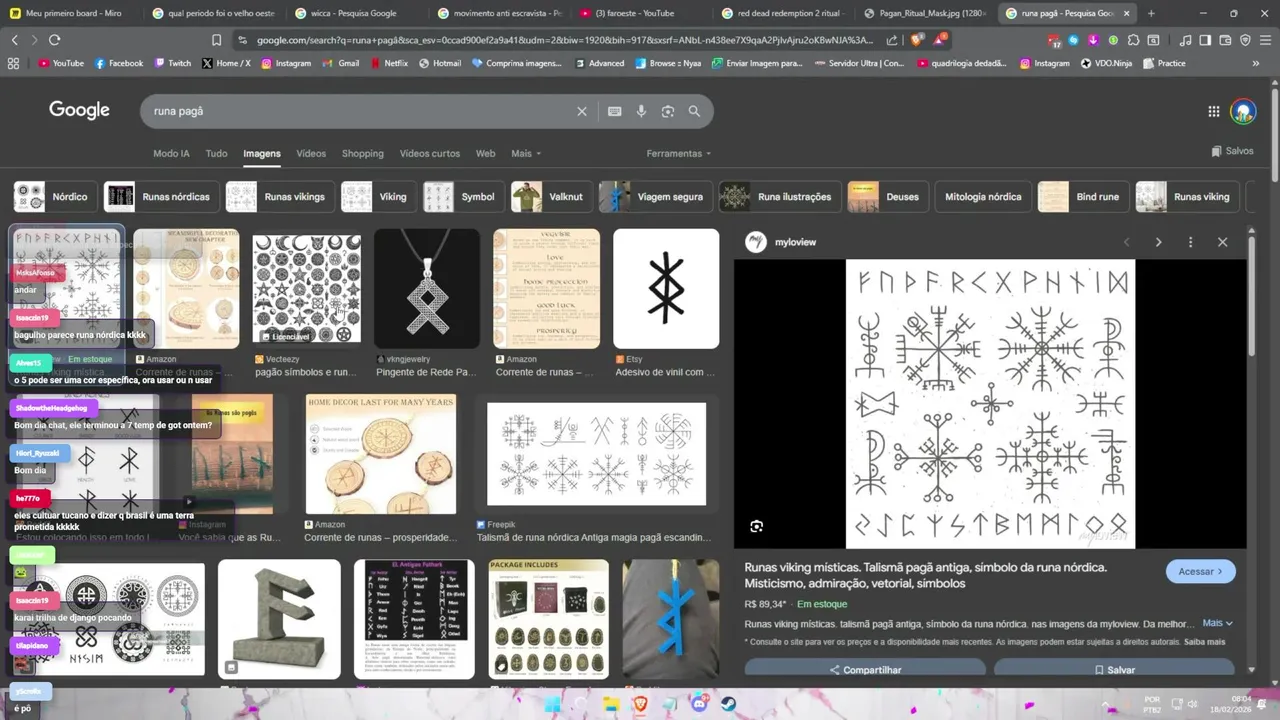
Task: Click the Salvar button in preview
Action: (x=1114, y=670)
